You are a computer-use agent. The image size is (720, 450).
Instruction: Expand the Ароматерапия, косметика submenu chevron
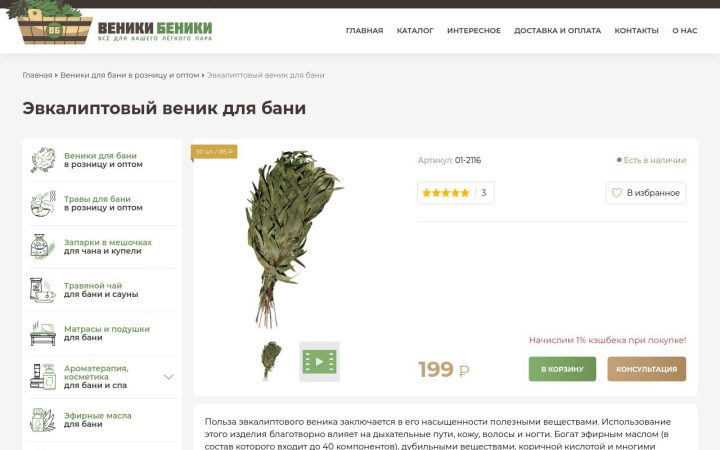[169, 377]
